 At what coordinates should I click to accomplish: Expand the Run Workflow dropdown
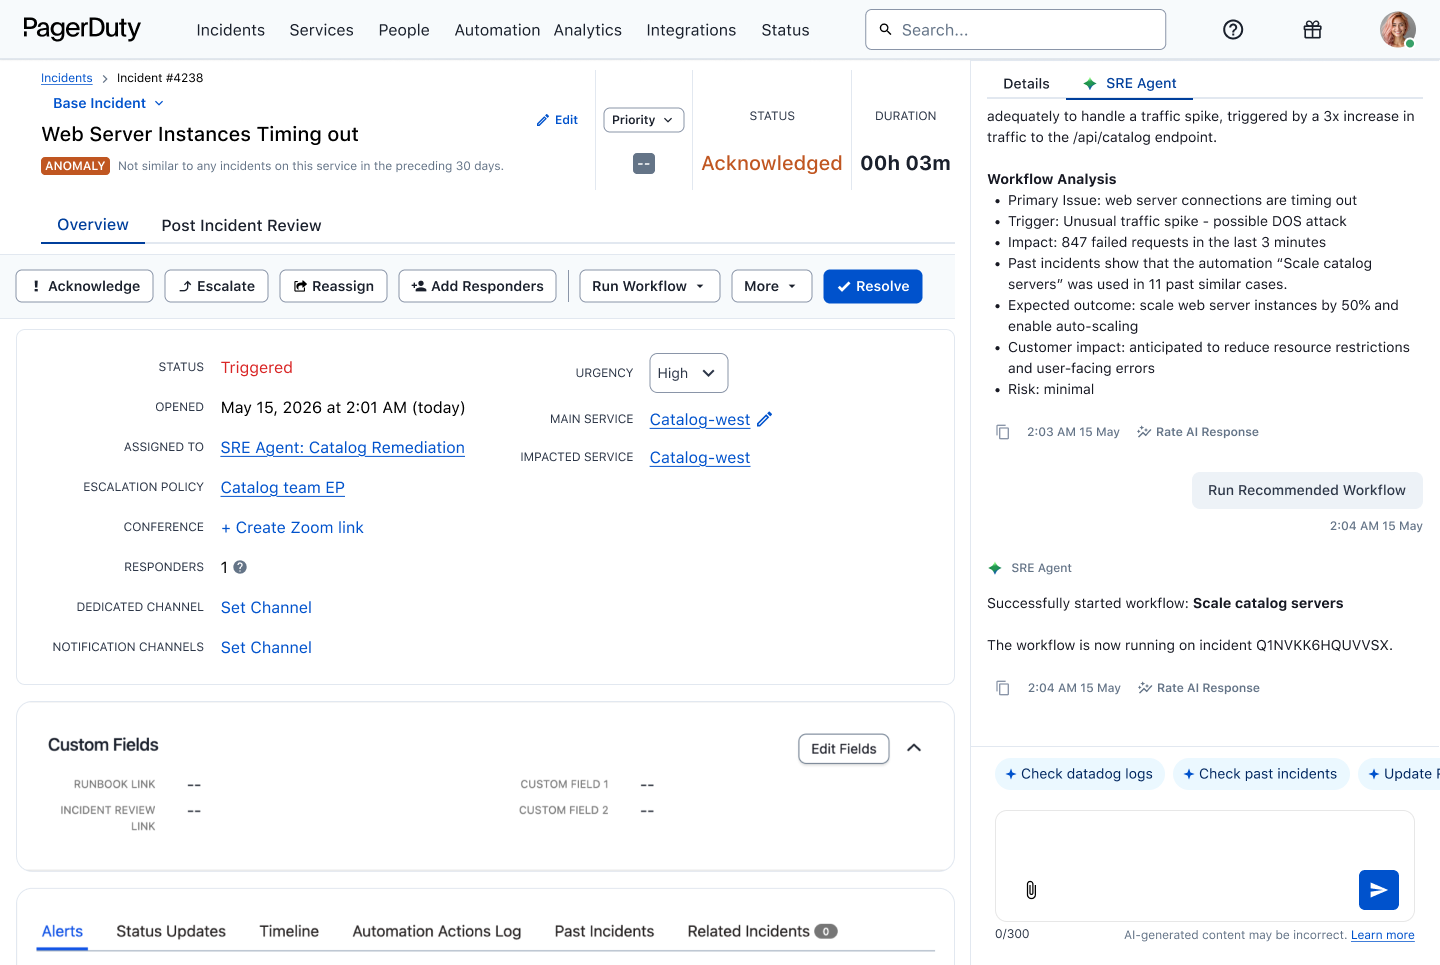pyautogui.click(x=650, y=286)
